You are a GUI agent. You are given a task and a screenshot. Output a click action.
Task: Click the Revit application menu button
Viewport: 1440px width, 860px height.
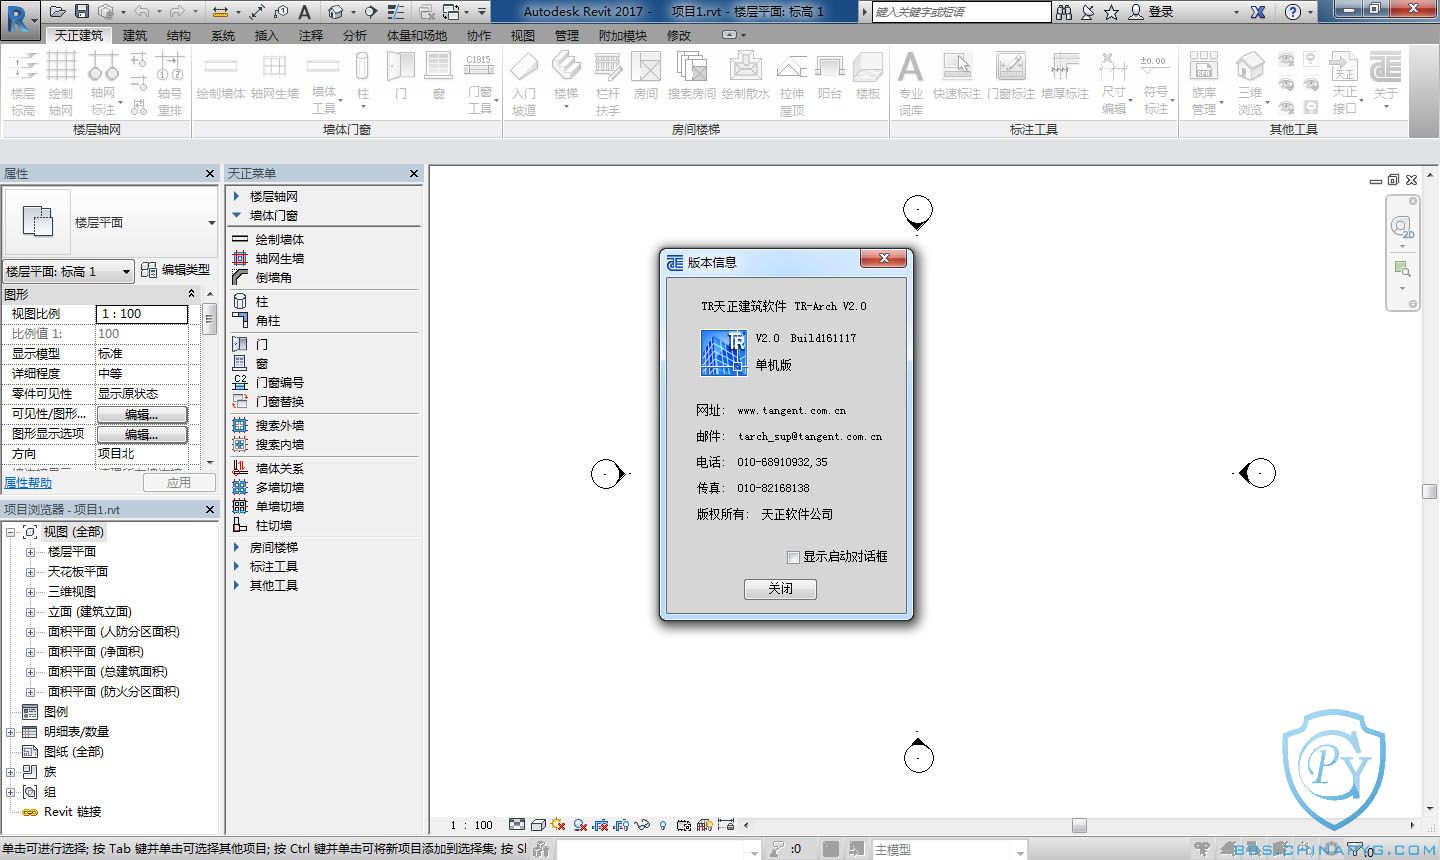[x=18, y=19]
